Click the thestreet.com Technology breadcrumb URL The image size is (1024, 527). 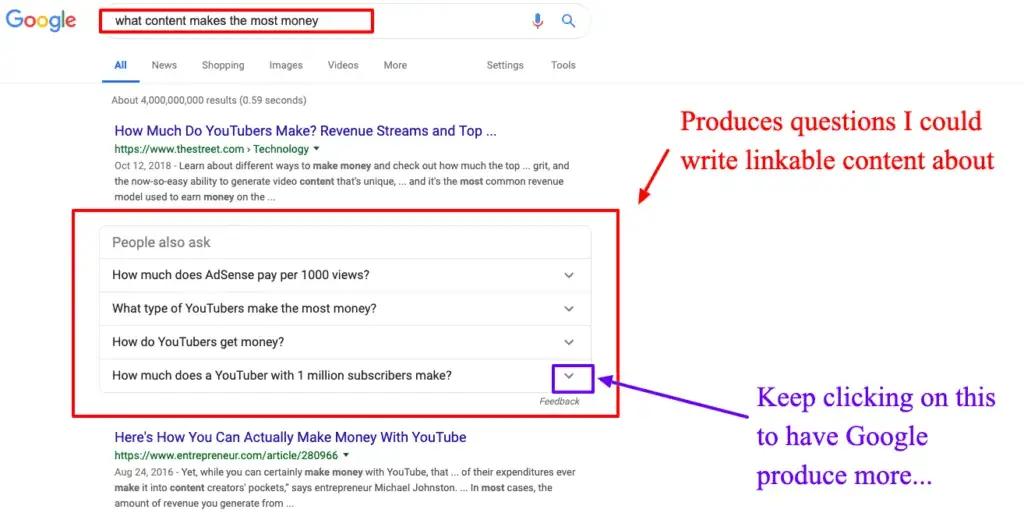tap(212, 149)
